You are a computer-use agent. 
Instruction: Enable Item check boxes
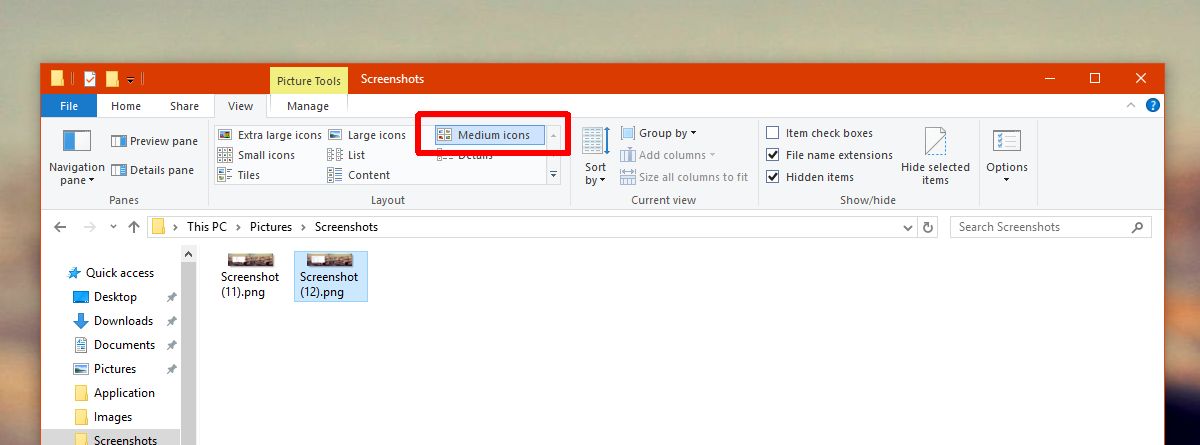[819, 133]
